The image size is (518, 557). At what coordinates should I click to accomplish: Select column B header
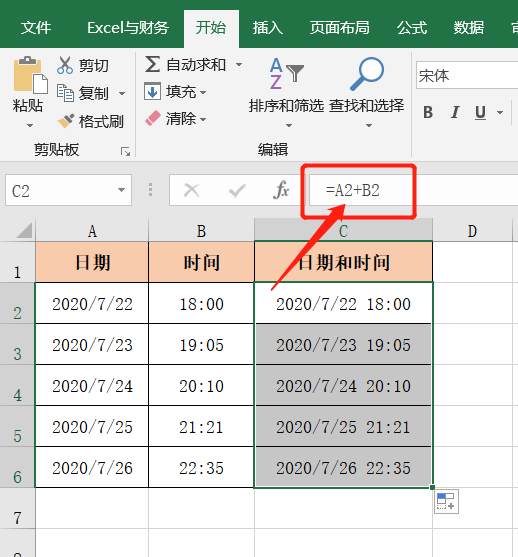tap(201, 231)
